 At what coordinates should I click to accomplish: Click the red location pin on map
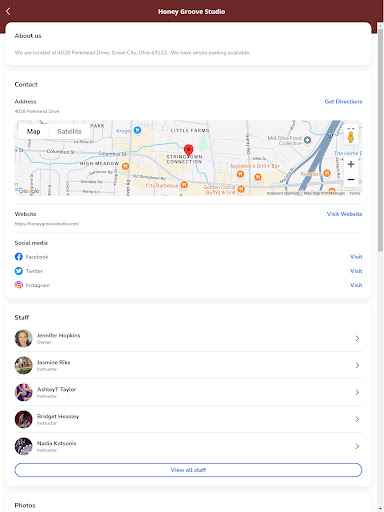pyautogui.click(x=189, y=151)
